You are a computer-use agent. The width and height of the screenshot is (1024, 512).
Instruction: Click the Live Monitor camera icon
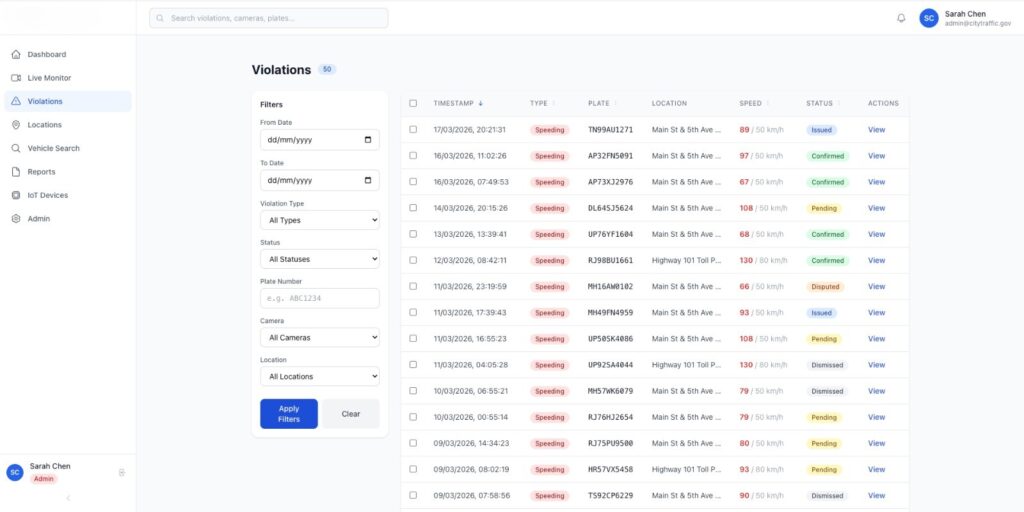point(16,78)
